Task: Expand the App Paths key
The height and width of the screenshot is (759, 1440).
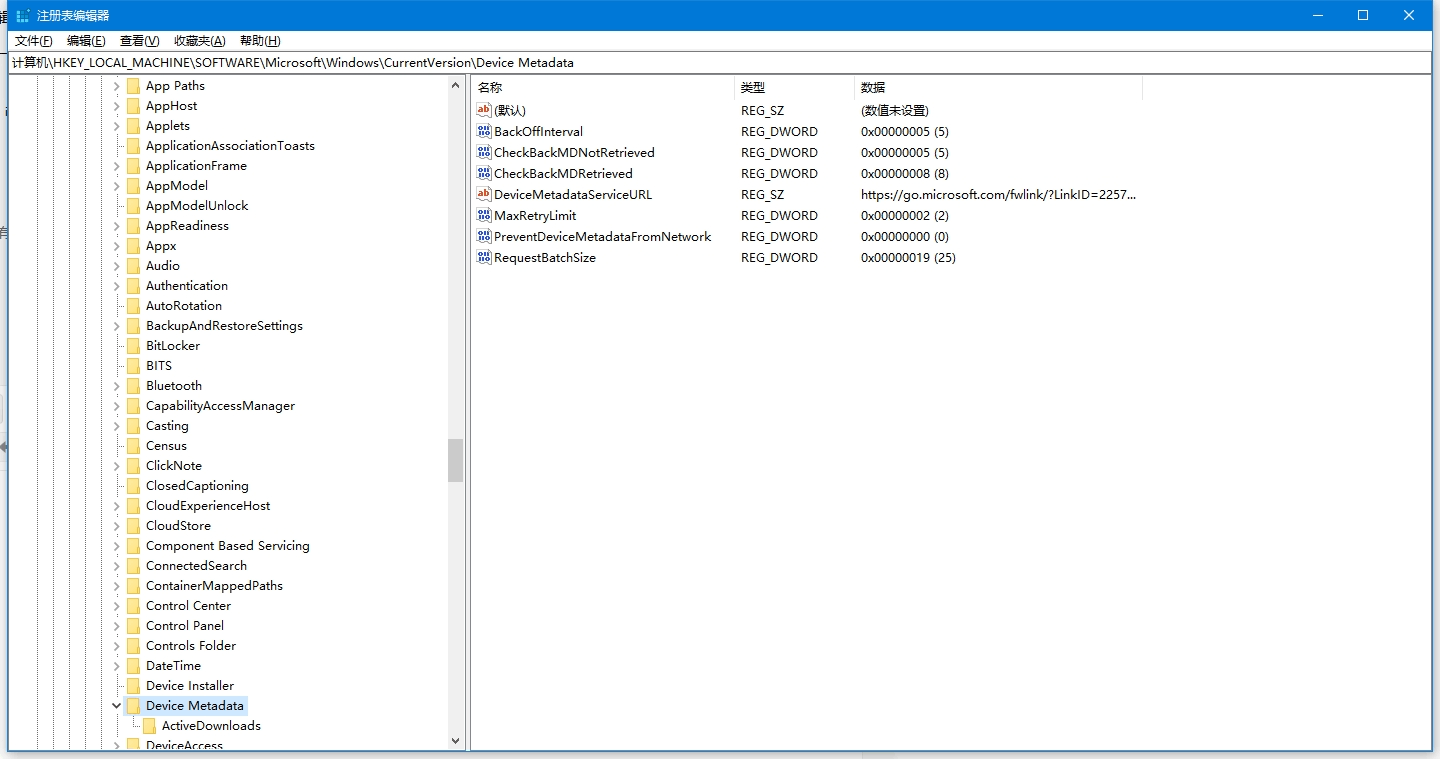Action: [x=117, y=86]
